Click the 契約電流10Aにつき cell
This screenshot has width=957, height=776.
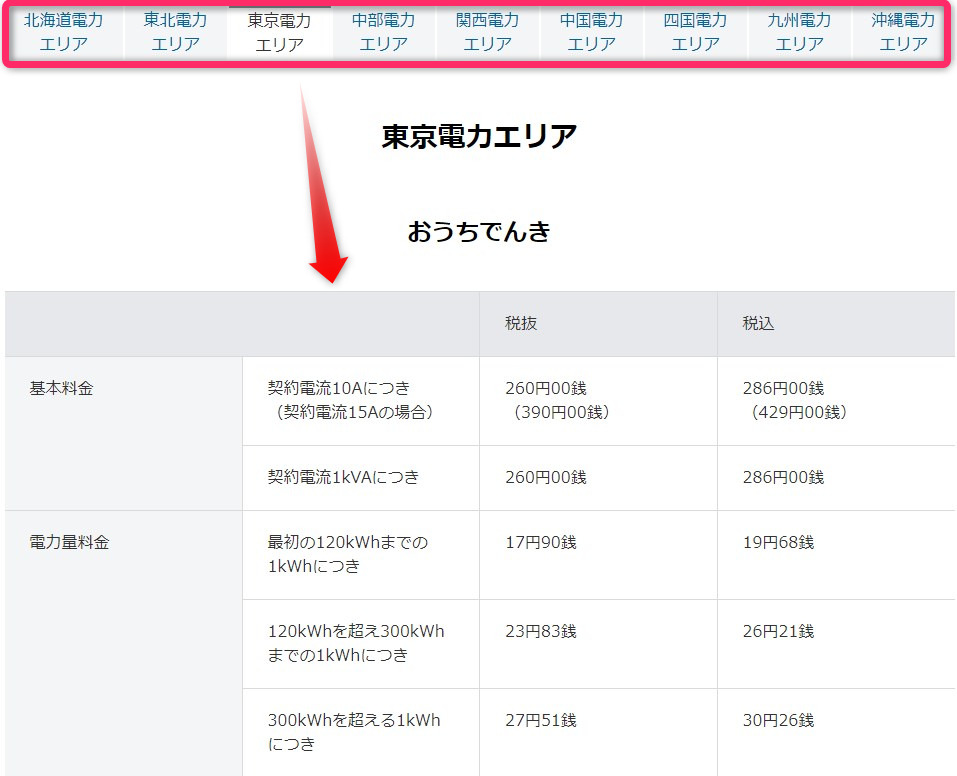click(x=361, y=401)
